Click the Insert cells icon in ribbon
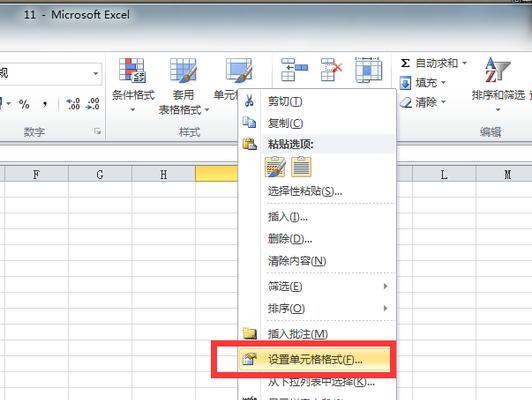This screenshot has width=532, height=400. 294,70
